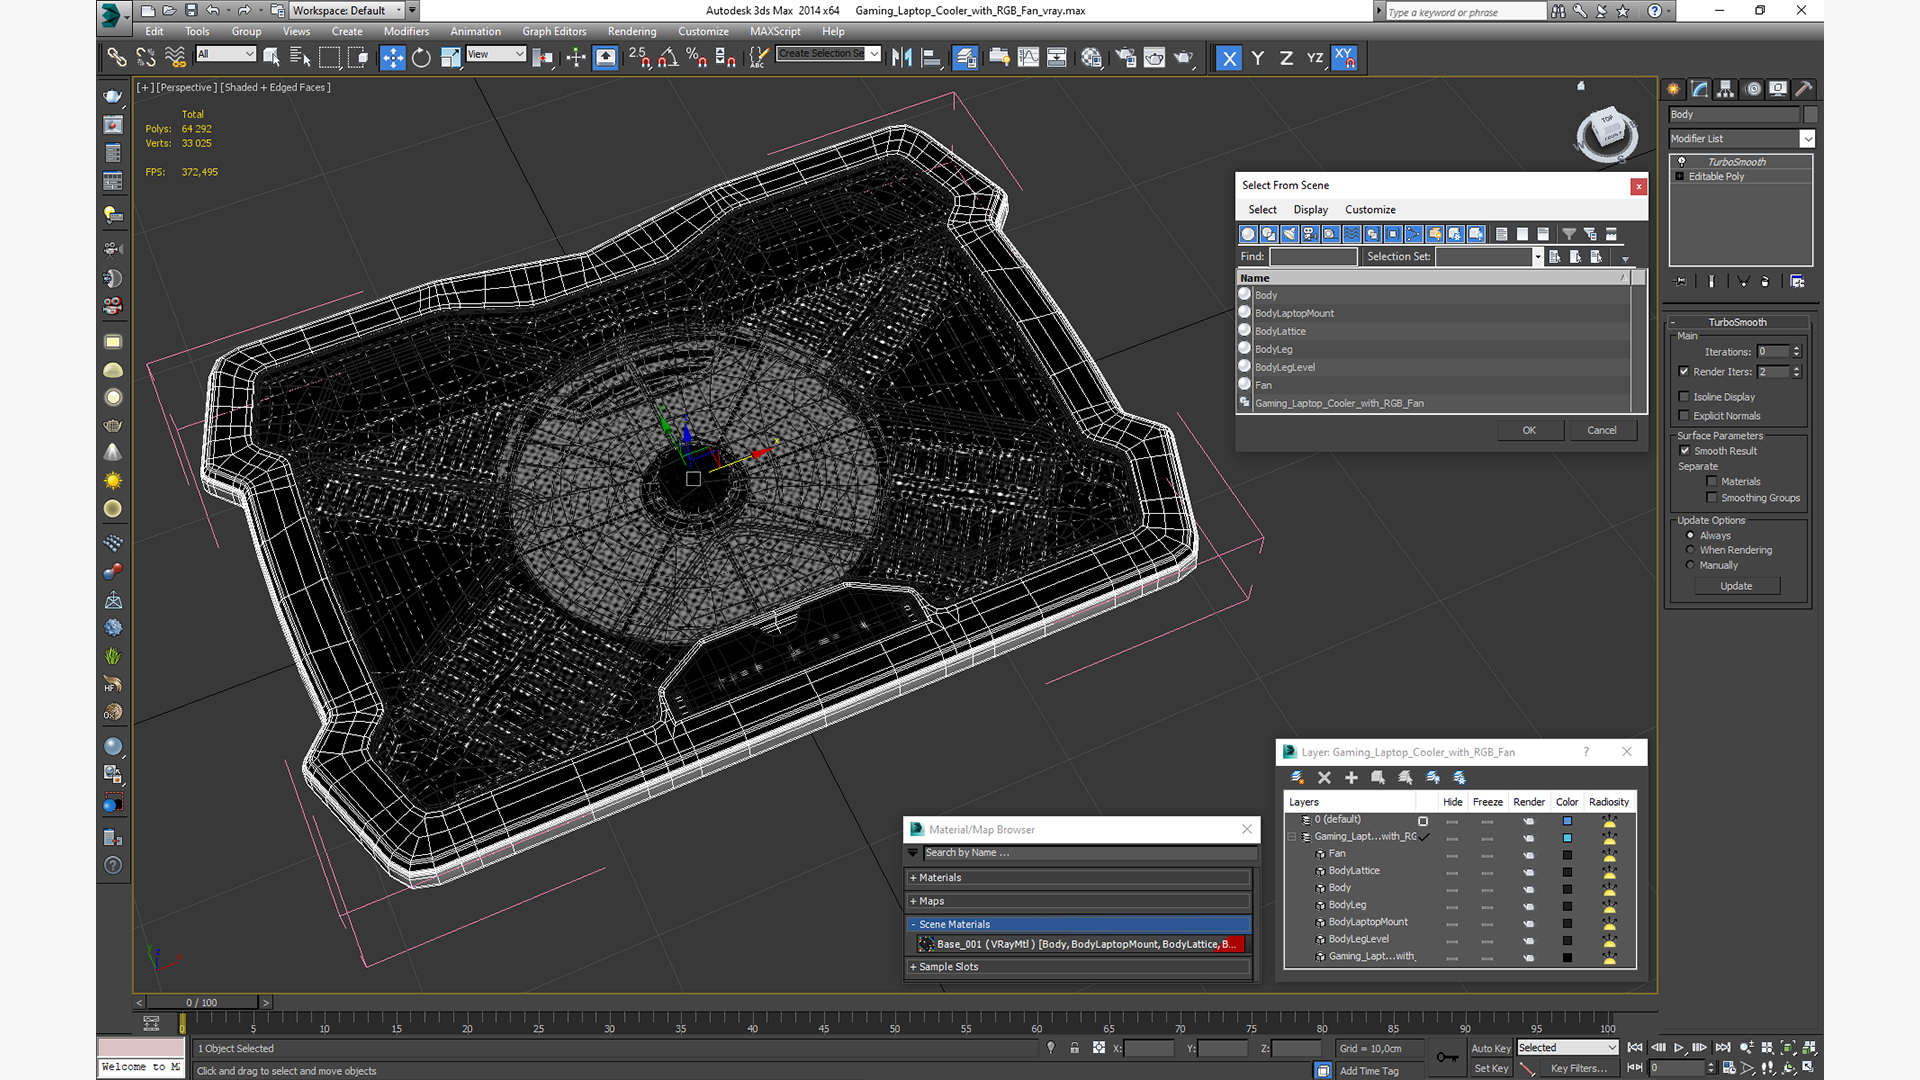Click Add Selected Objects plus icon in Layer dialog
Screen dimensions: 1920x1080
(x=1351, y=777)
